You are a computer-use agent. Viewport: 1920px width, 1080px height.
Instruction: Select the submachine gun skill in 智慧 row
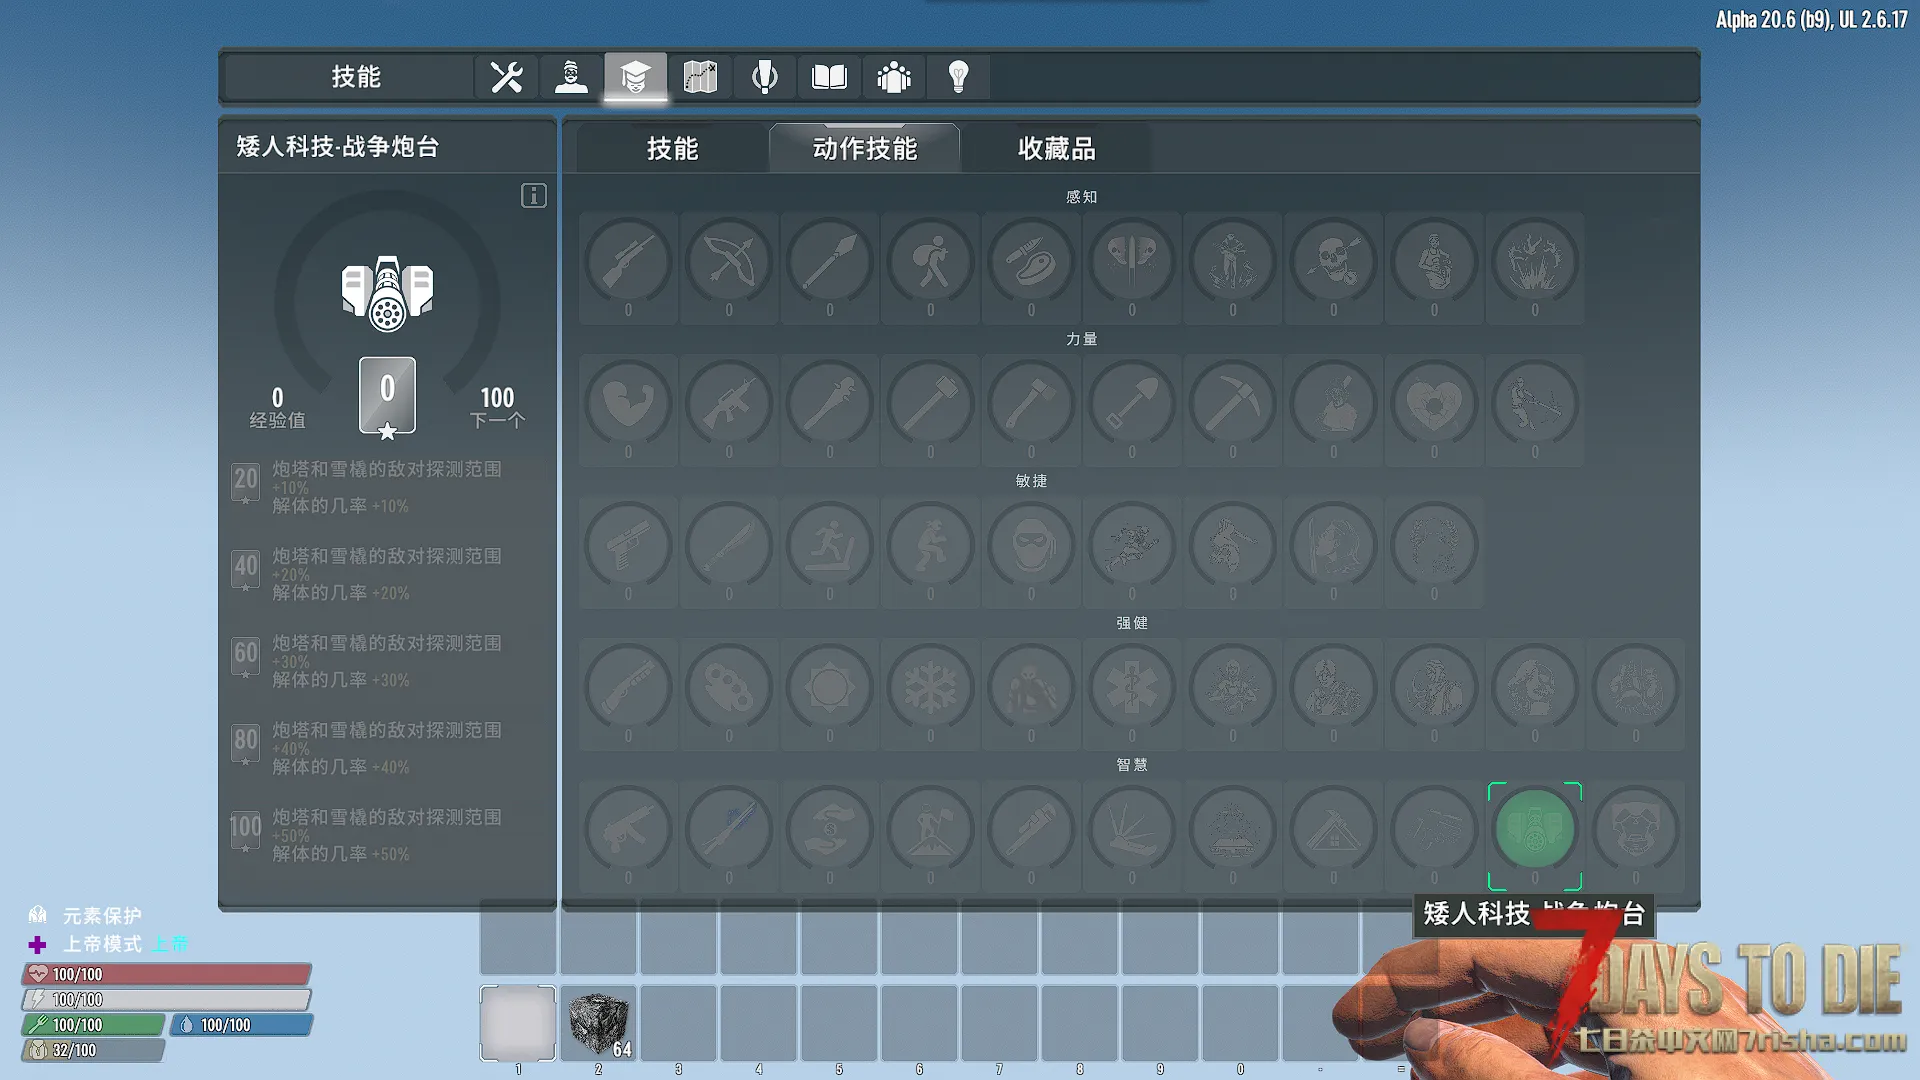coord(628,834)
